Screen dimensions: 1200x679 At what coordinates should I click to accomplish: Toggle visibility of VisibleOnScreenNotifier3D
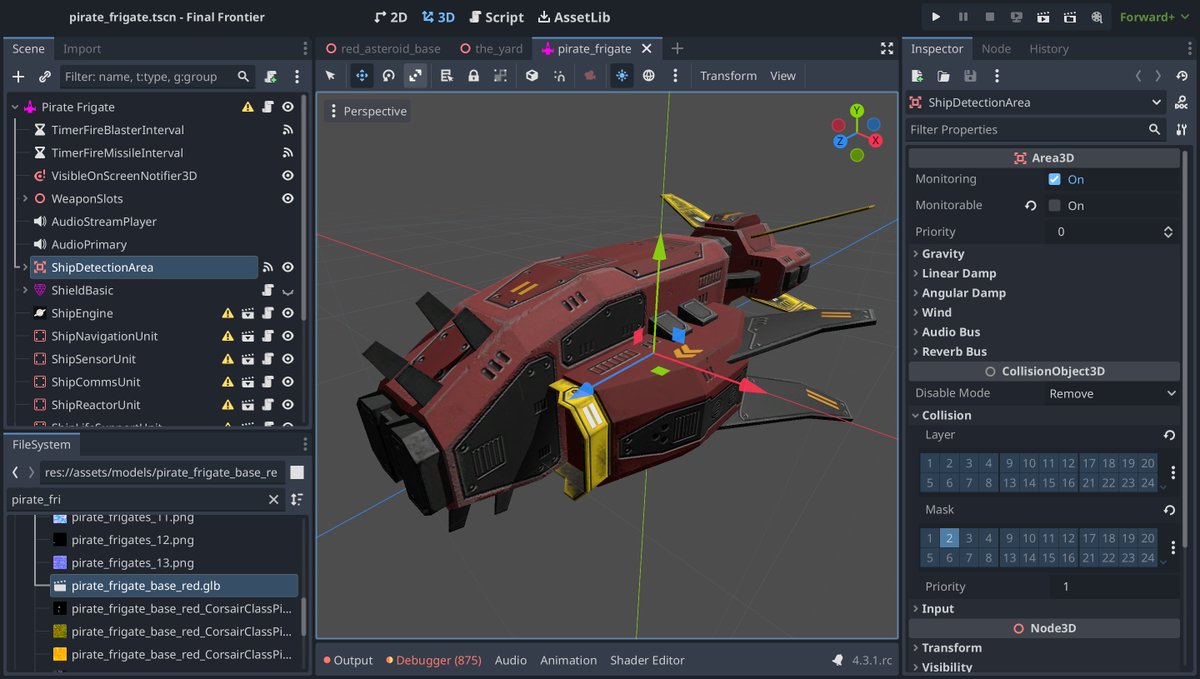(288, 176)
